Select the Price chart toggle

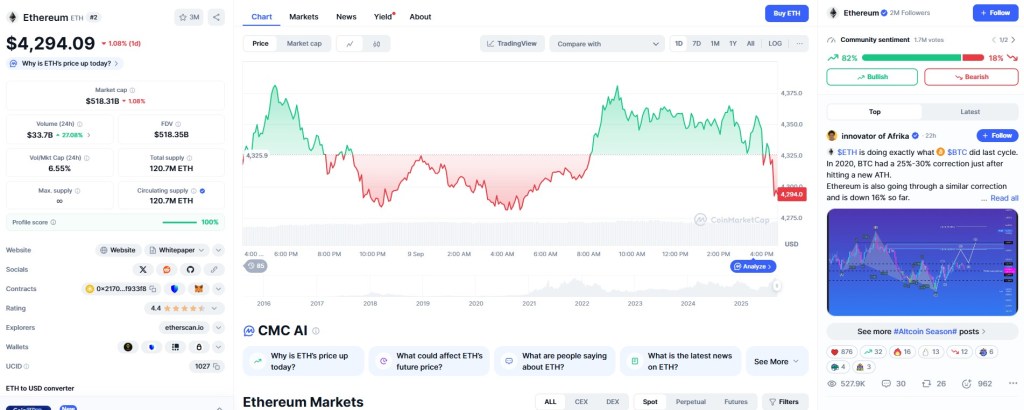coord(260,44)
